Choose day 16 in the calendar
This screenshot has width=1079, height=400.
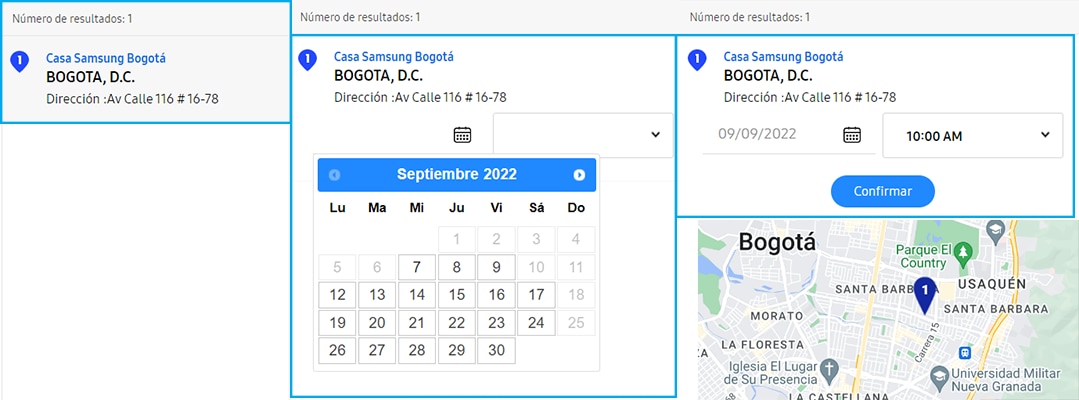click(496, 295)
